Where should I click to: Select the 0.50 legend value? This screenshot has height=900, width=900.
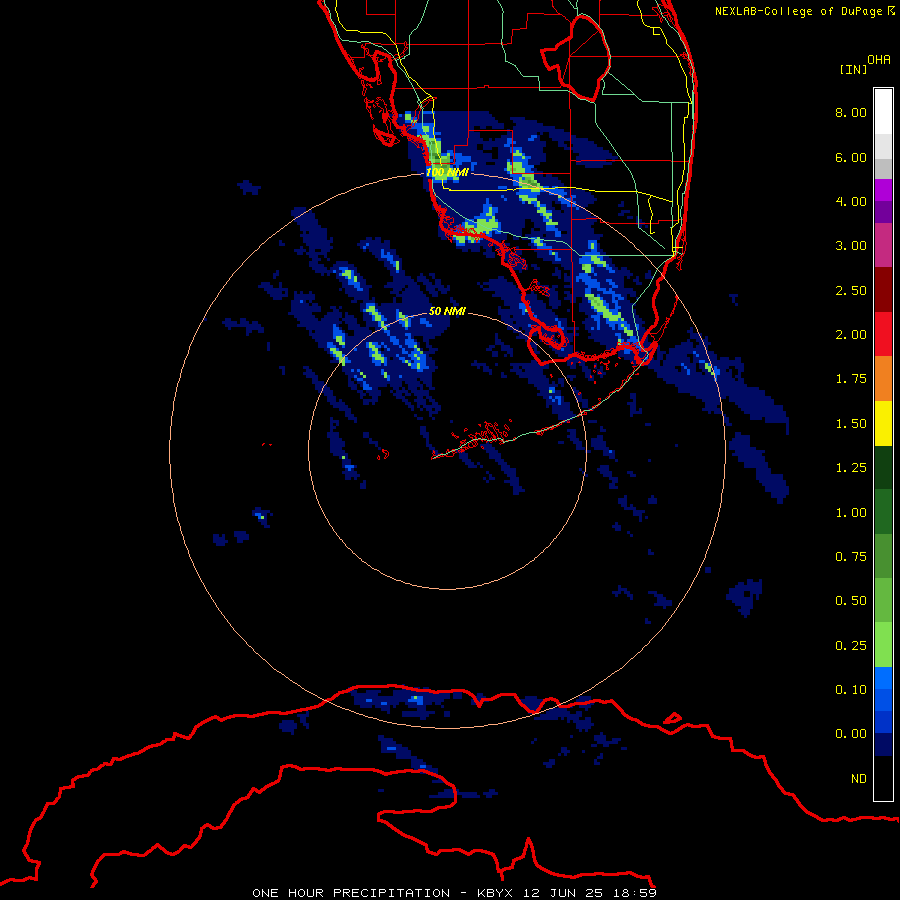coord(851,601)
